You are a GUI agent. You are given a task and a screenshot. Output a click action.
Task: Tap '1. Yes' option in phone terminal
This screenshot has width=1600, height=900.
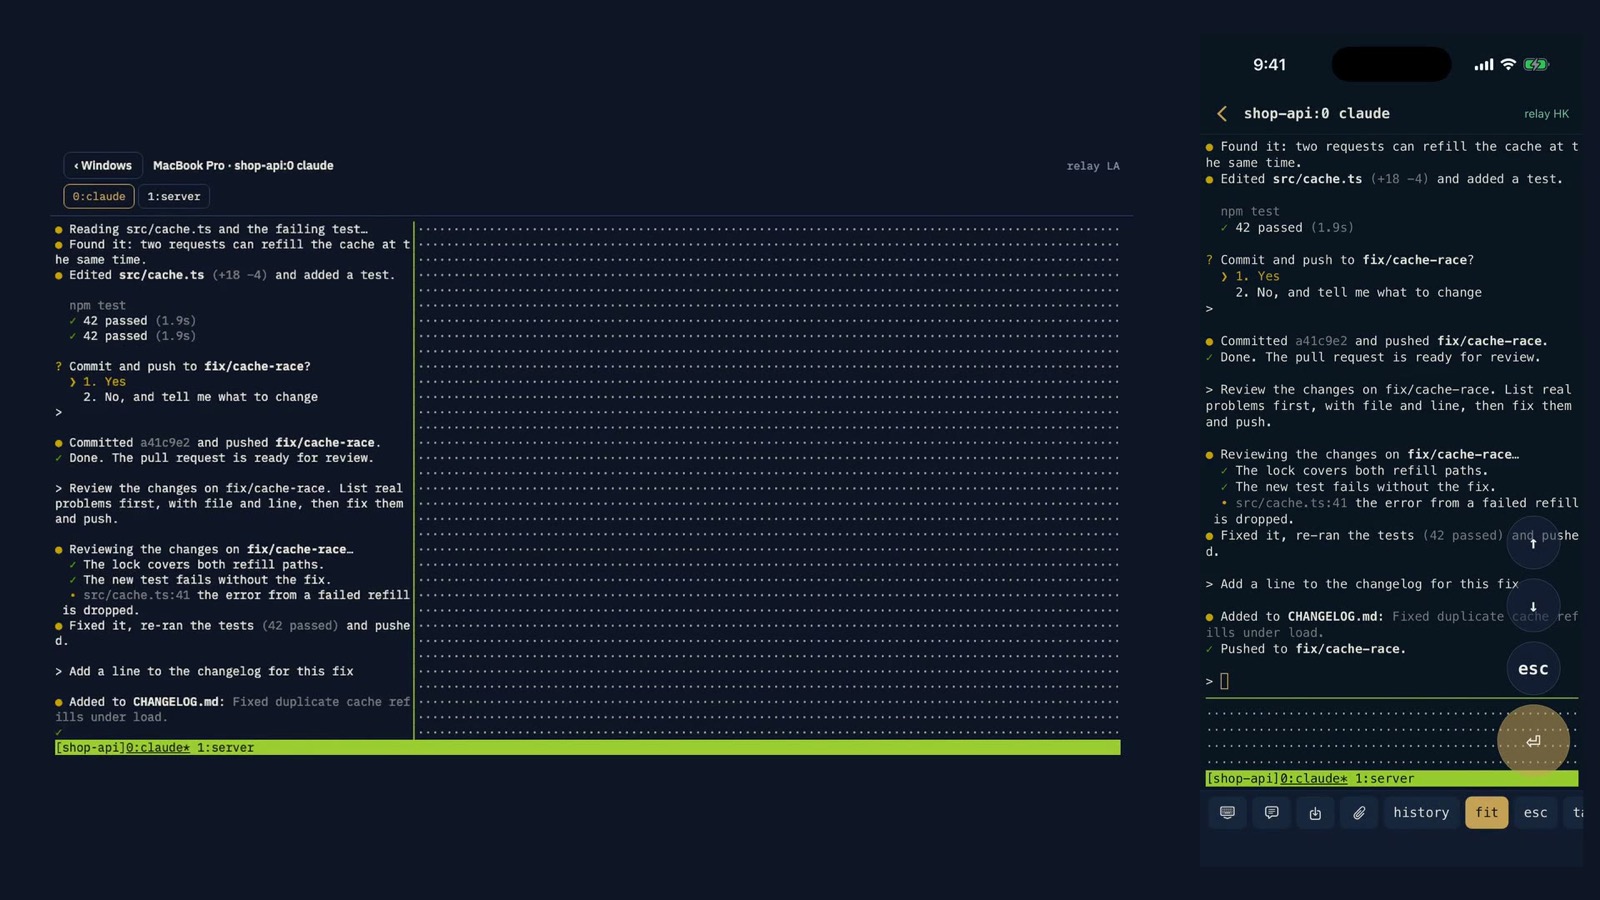point(1257,277)
